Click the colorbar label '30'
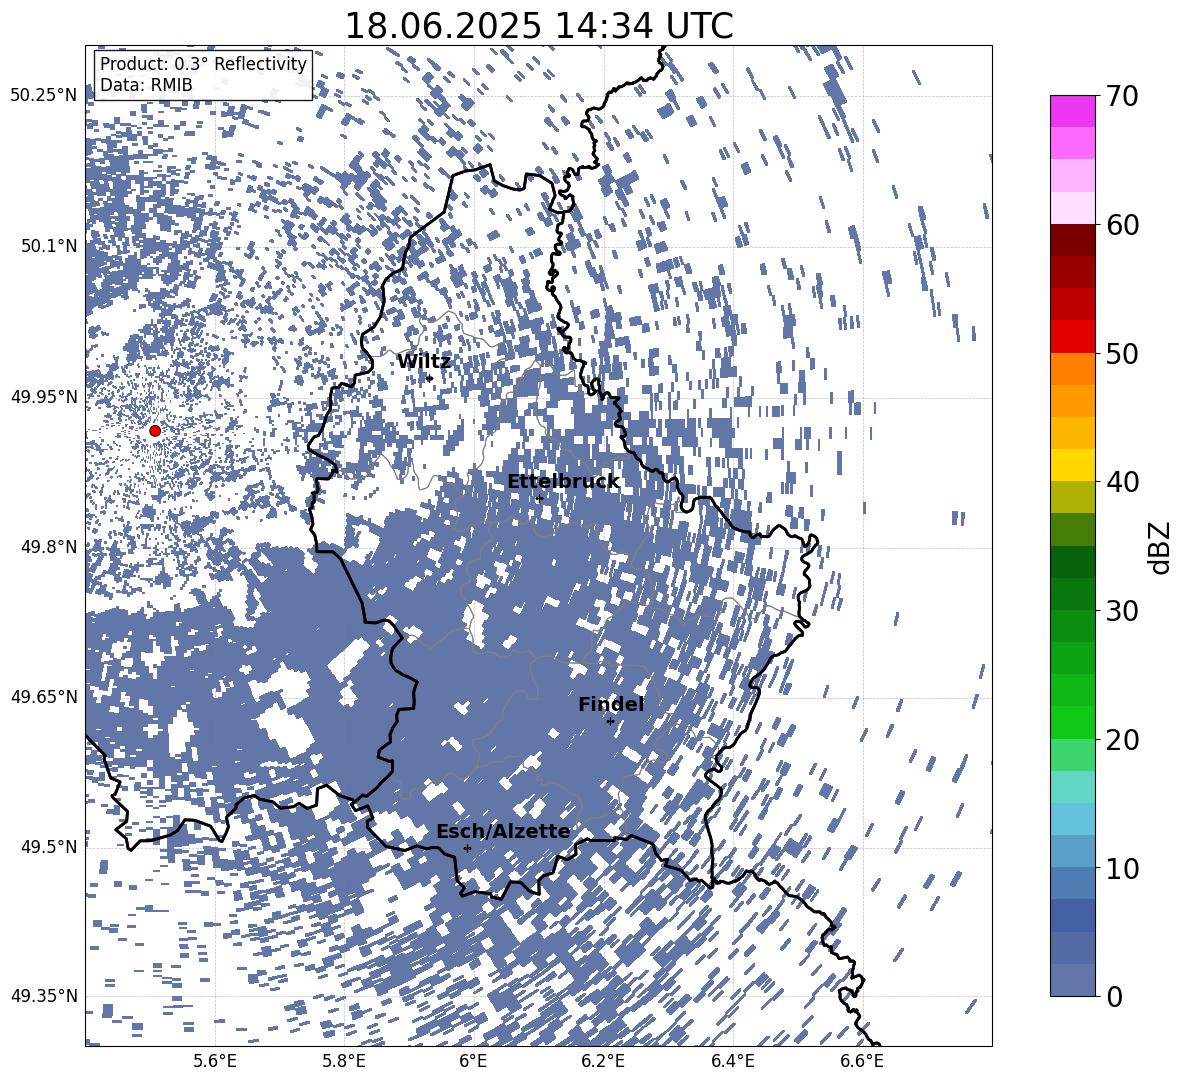The image size is (1184, 1081). coord(1122,611)
